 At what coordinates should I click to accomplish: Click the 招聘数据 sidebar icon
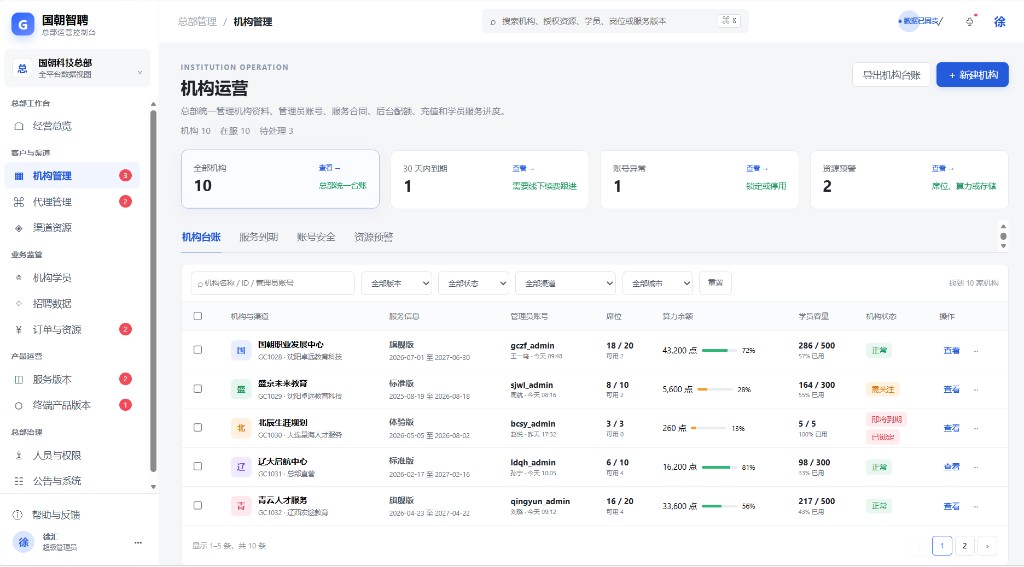[x=19, y=304]
